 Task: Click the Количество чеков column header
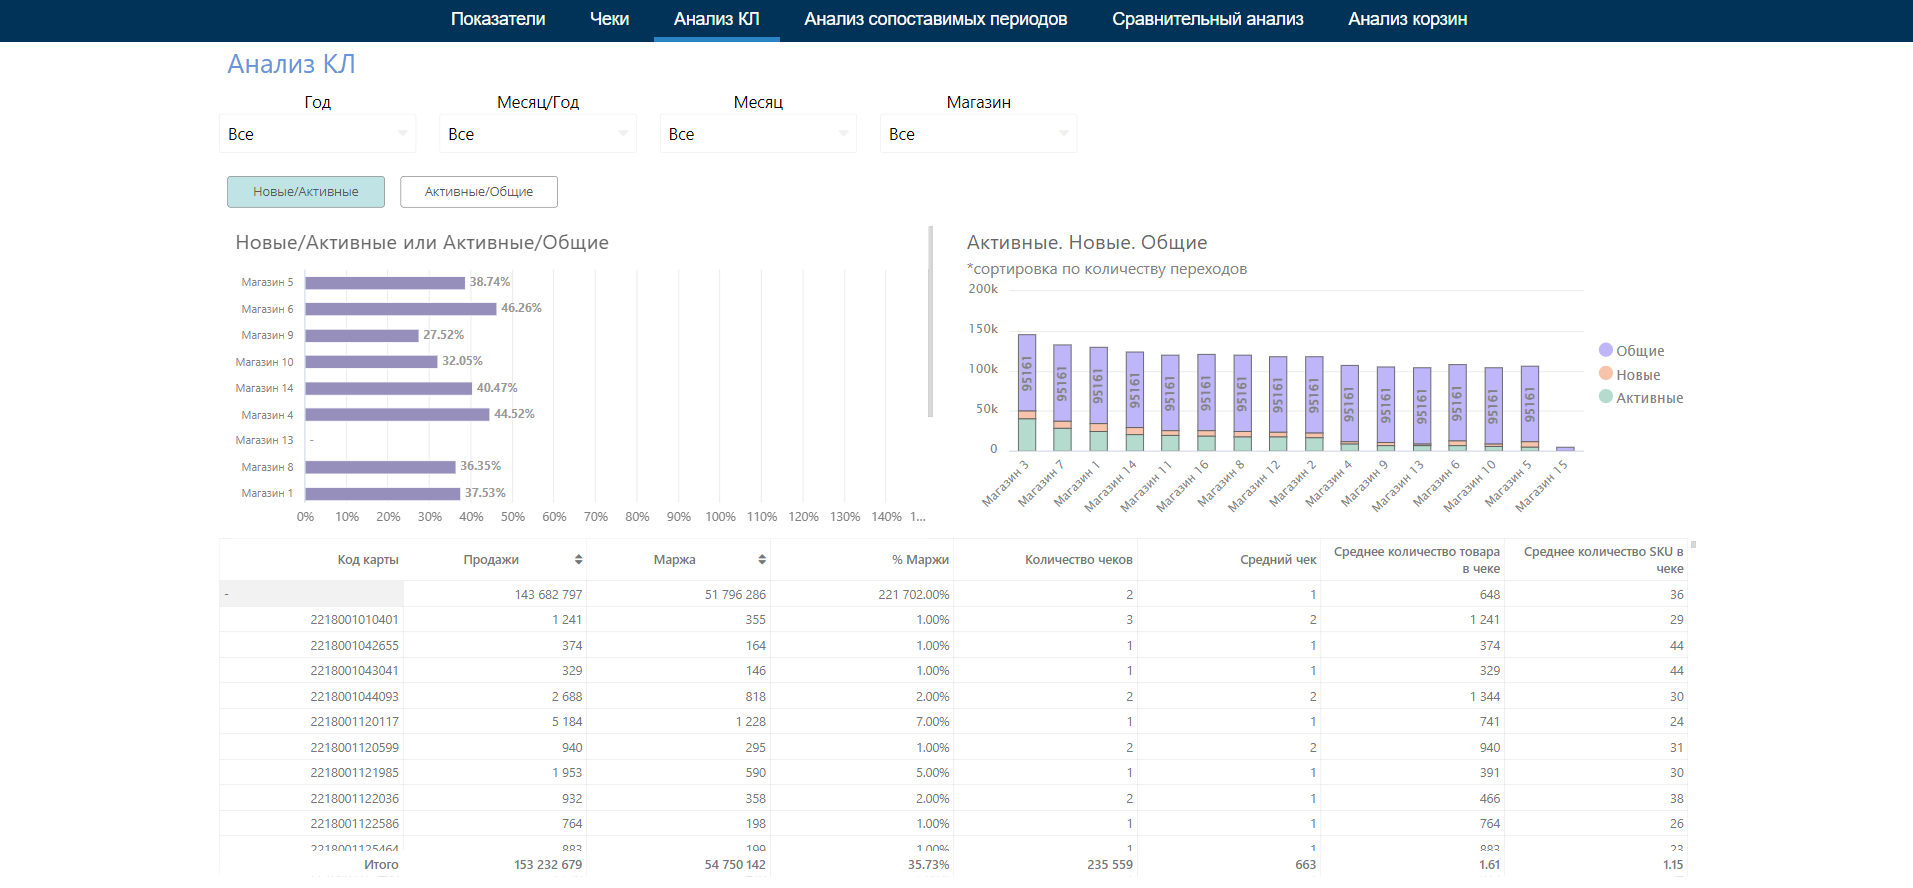(x=1079, y=560)
